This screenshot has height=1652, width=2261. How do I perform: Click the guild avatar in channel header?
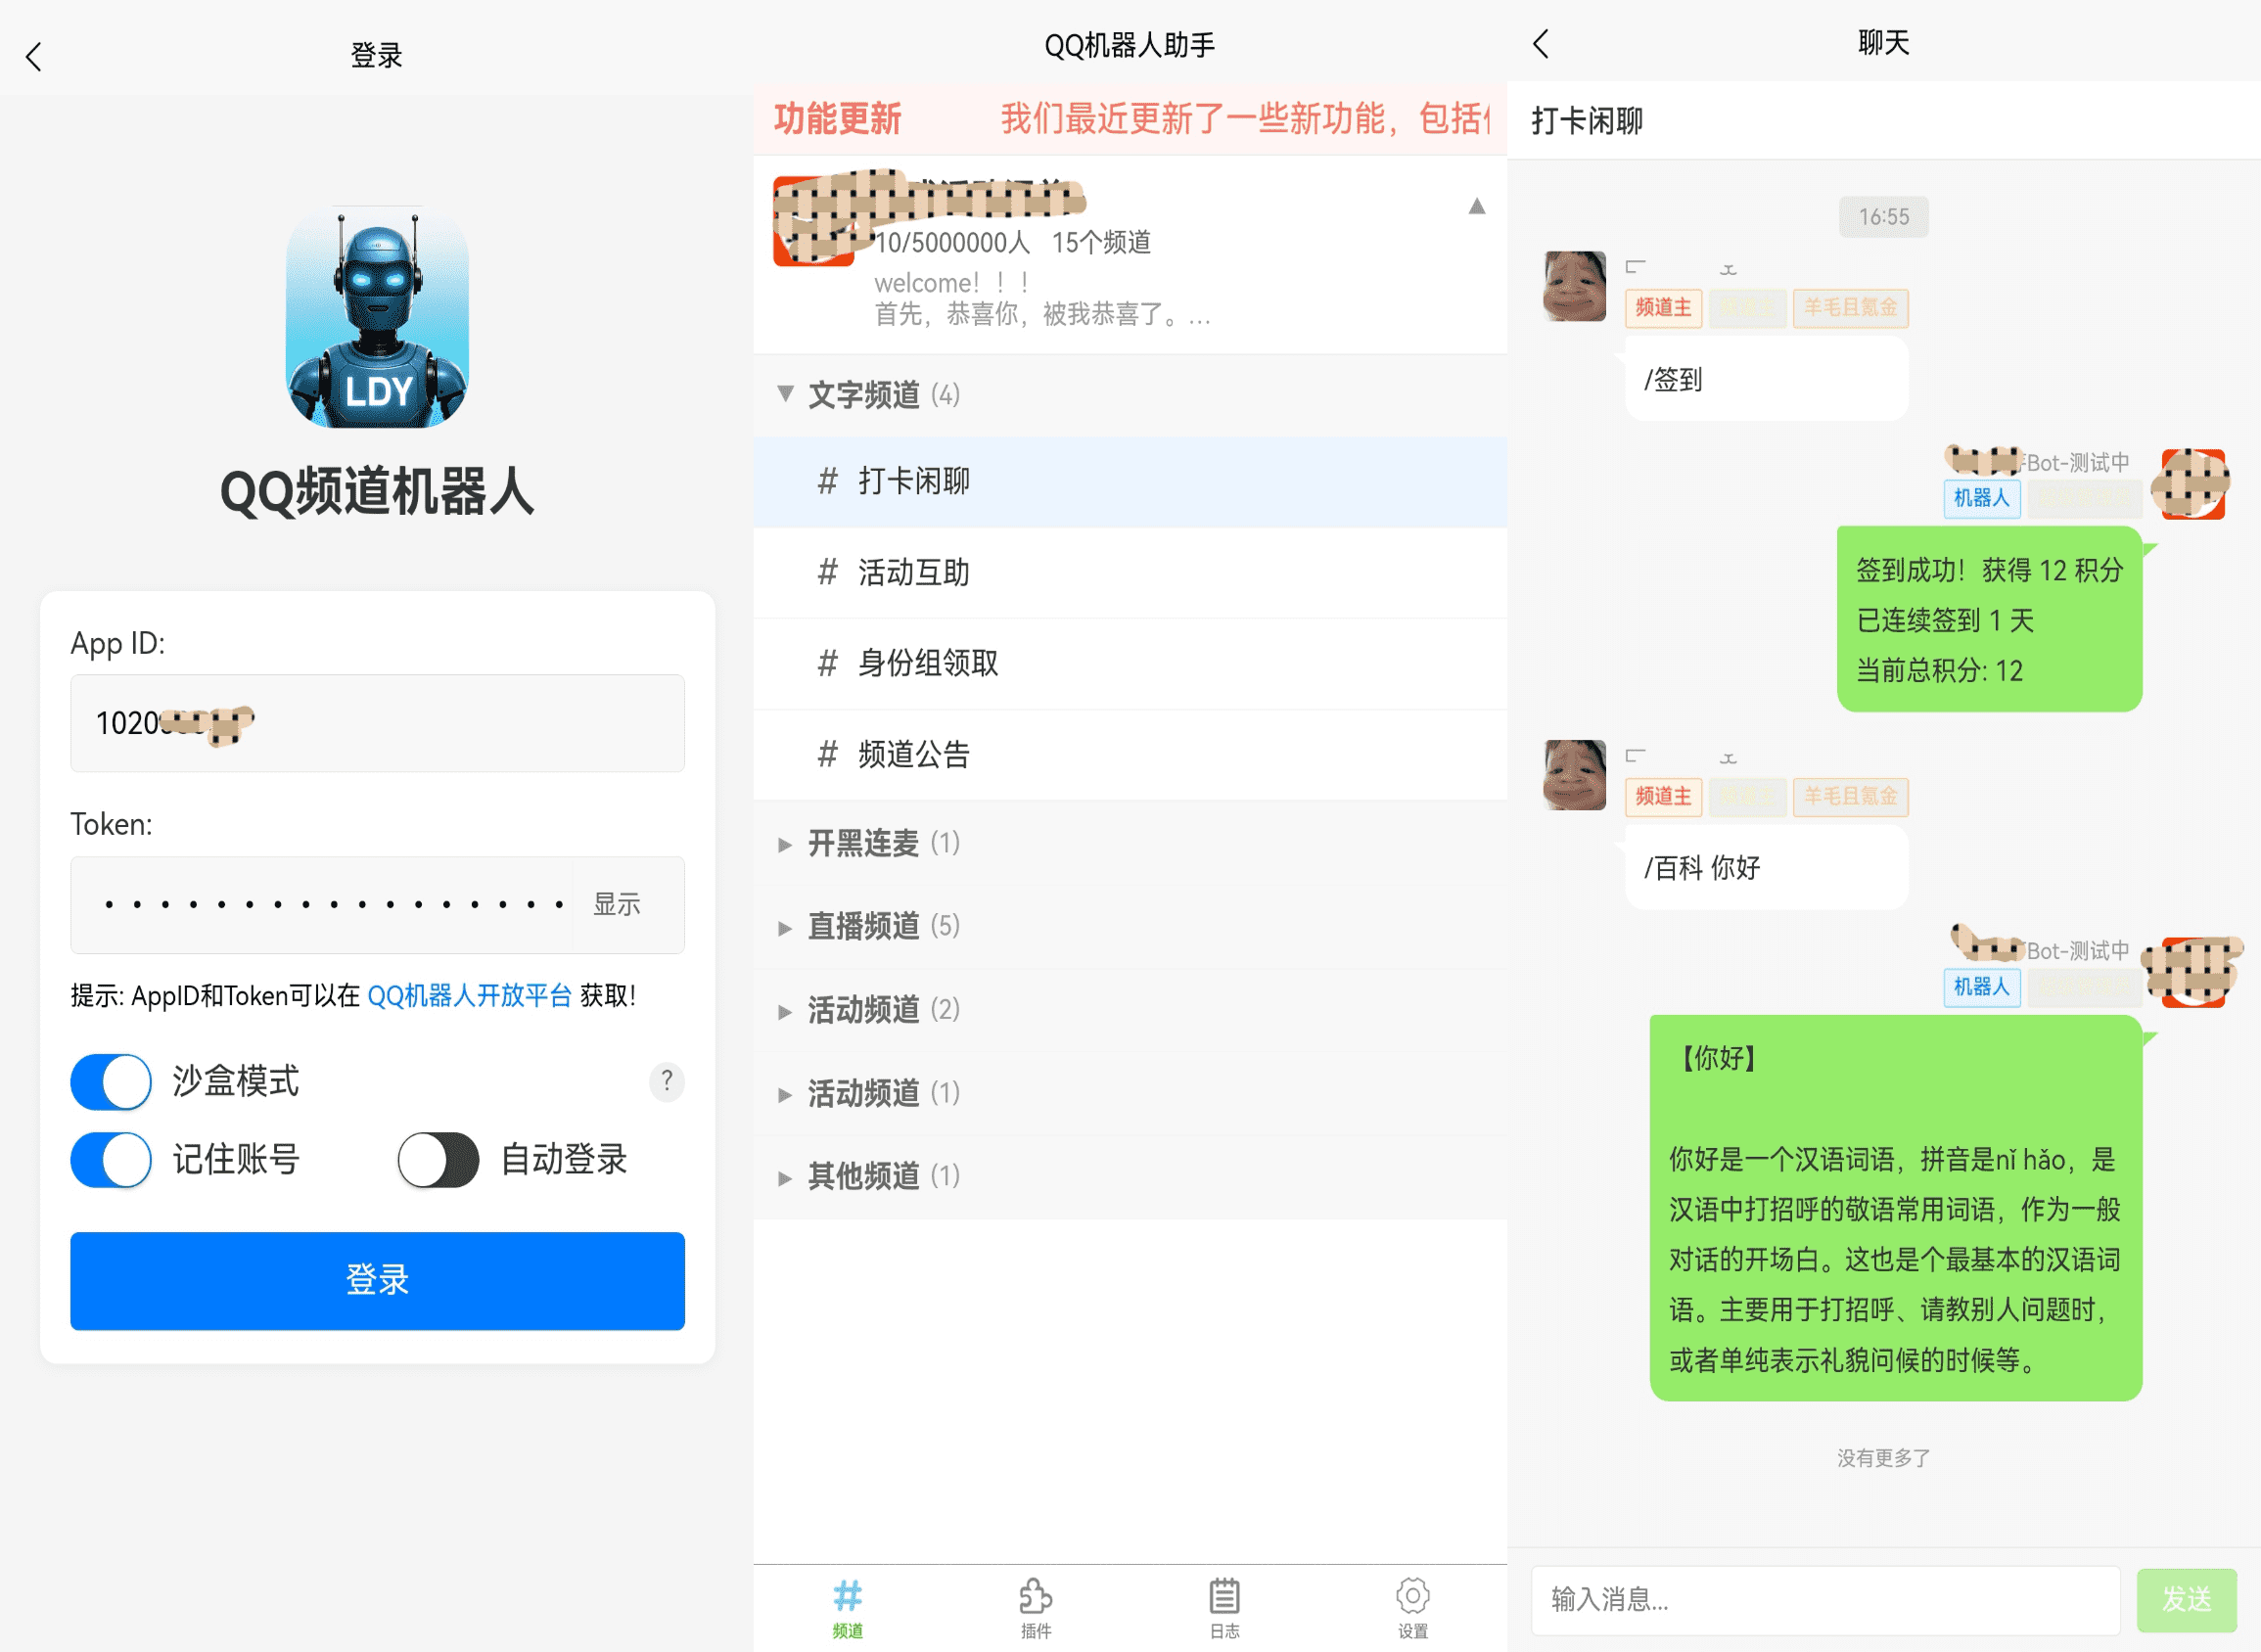tap(814, 222)
